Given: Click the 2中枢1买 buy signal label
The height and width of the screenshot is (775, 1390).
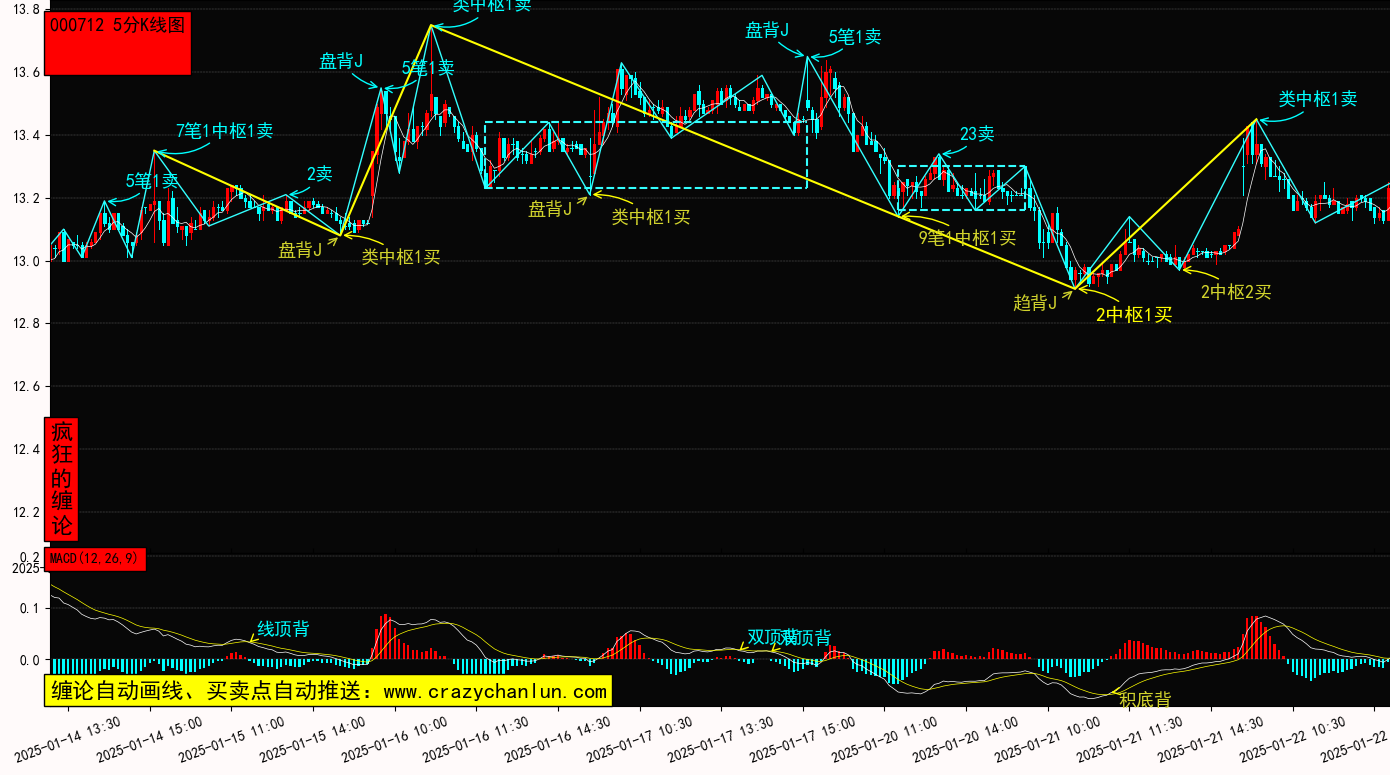Looking at the screenshot, I should tap(1133, 315).
